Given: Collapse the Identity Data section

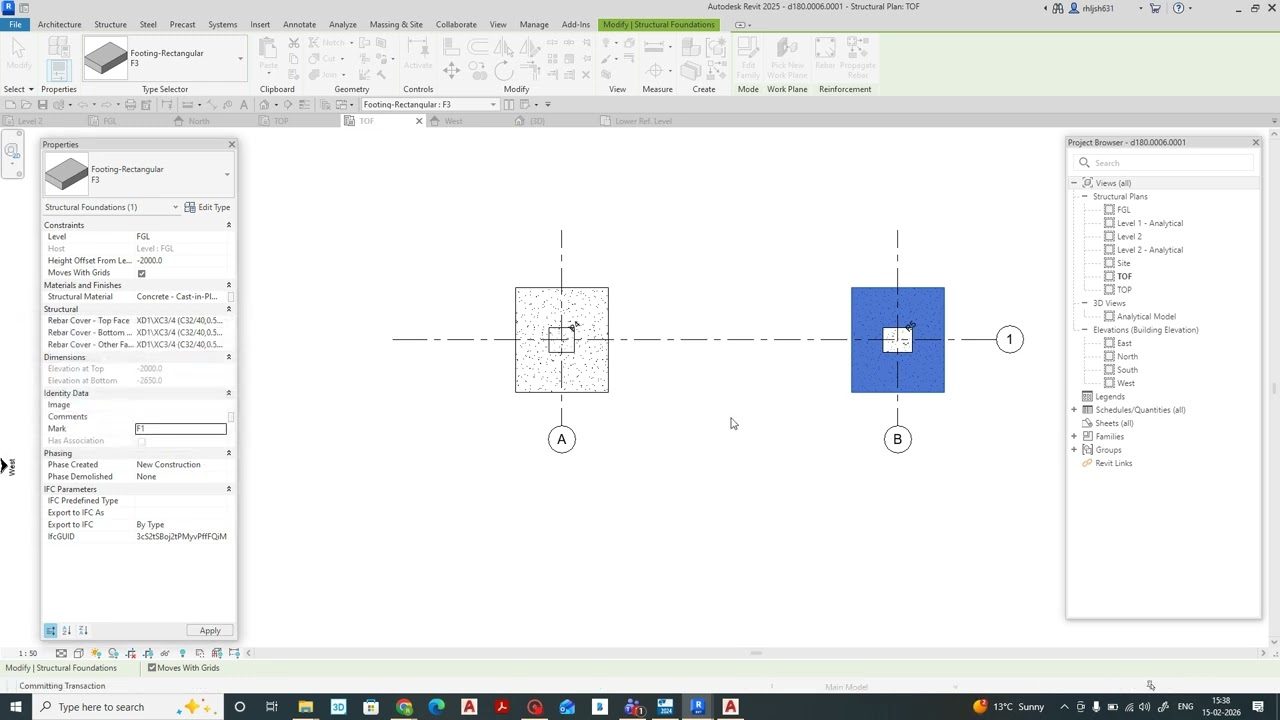Looking at the screenshot, I should [229, 393].
